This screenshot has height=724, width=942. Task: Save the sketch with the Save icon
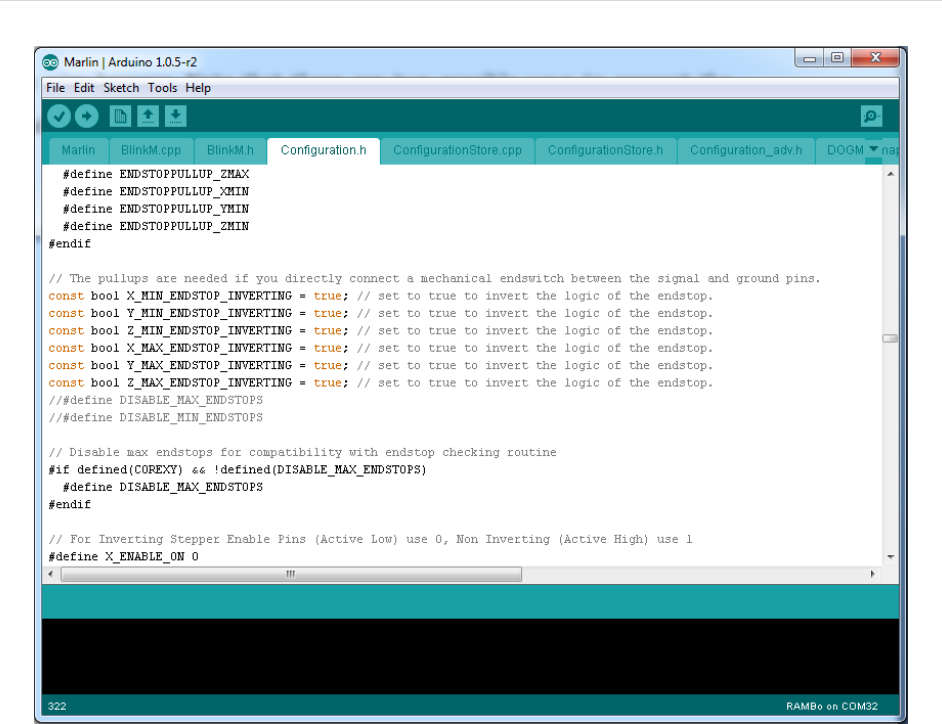pos(175,116)
